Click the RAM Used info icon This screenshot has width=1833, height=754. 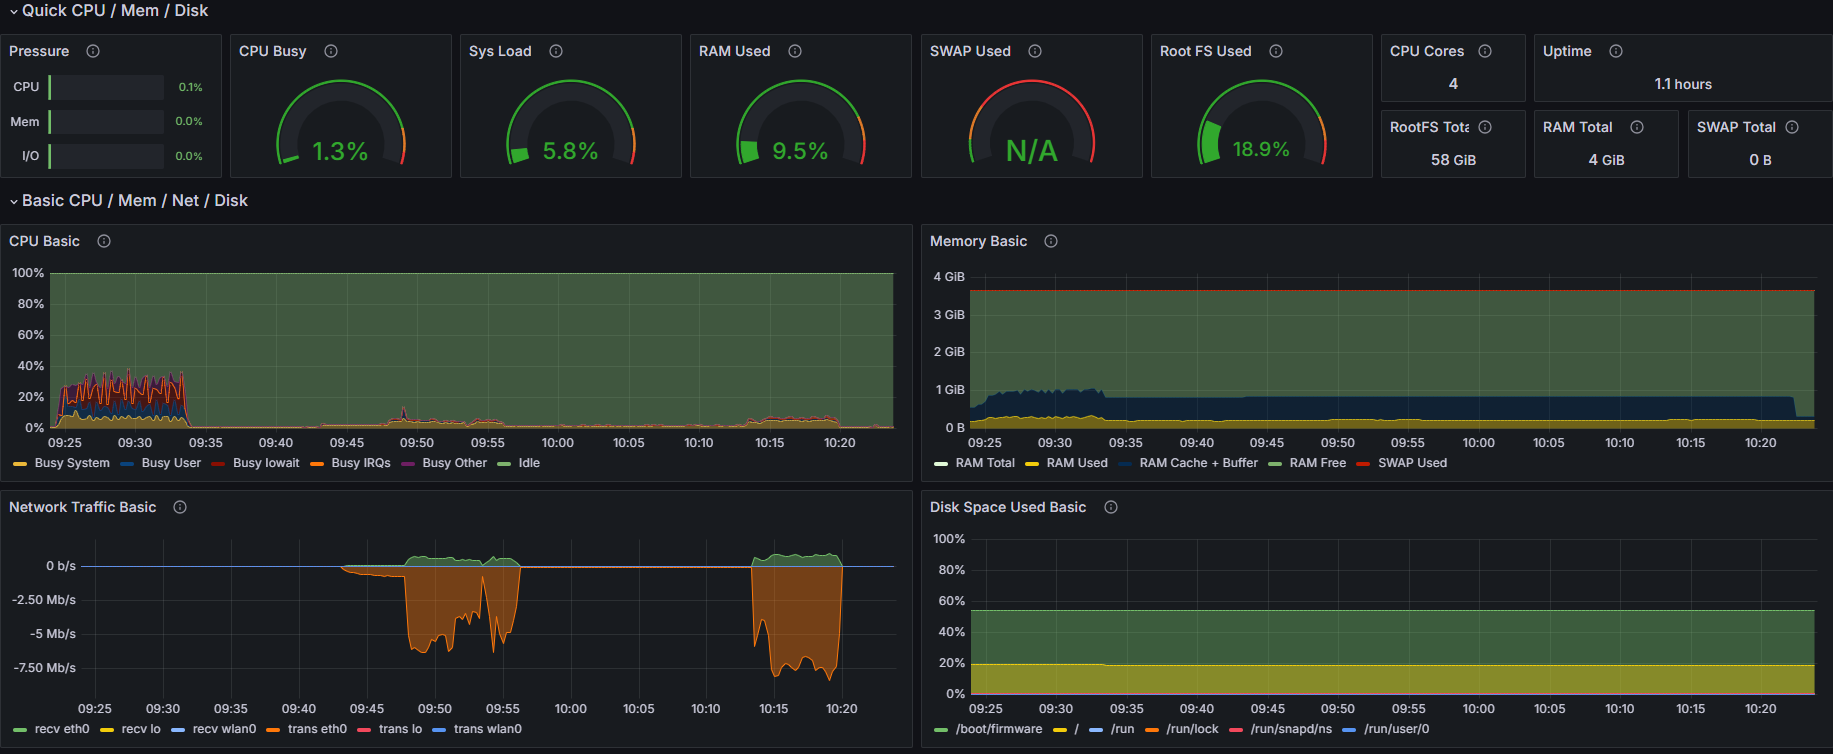click(795, 51)
